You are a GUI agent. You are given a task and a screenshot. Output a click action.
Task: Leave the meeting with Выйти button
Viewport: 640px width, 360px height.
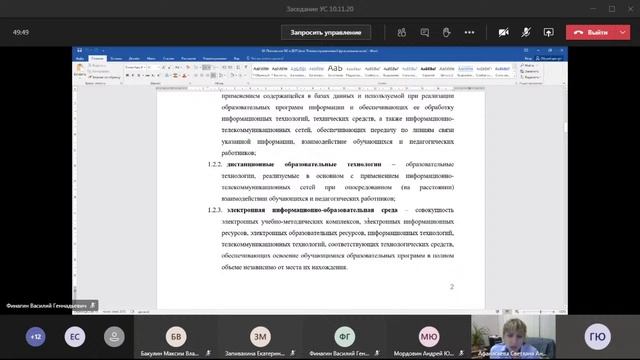[592, 32]
